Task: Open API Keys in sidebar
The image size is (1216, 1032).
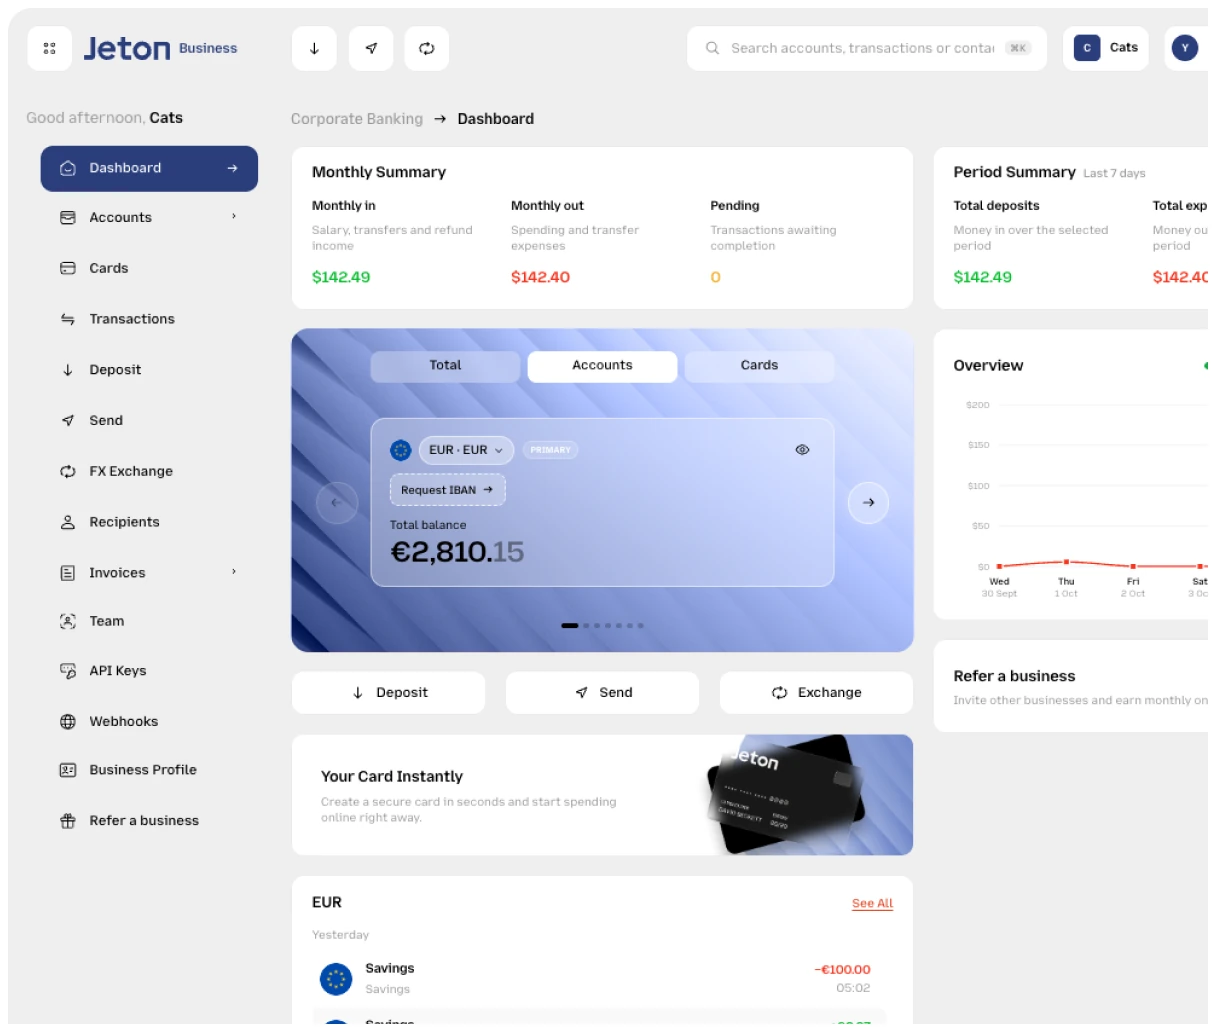Action: point(149,671)
